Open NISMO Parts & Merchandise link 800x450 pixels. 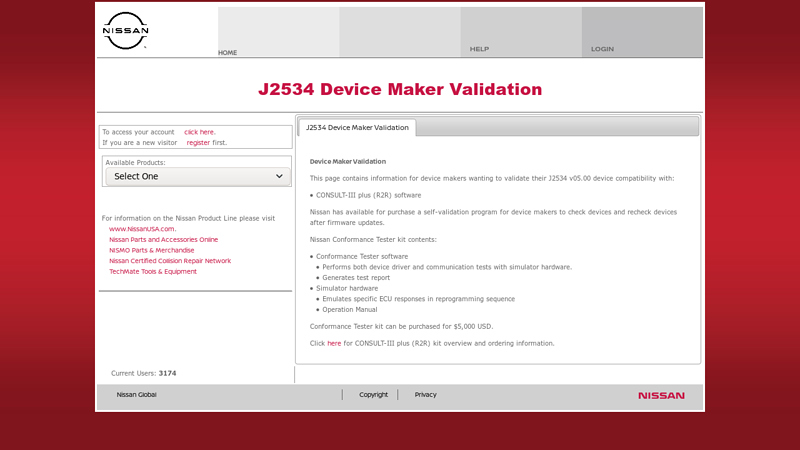tap(152, 250)
